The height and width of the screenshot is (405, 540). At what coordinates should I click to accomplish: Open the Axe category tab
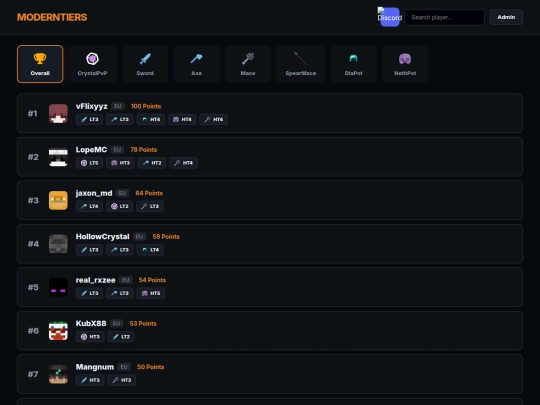[x=196, y=64]
